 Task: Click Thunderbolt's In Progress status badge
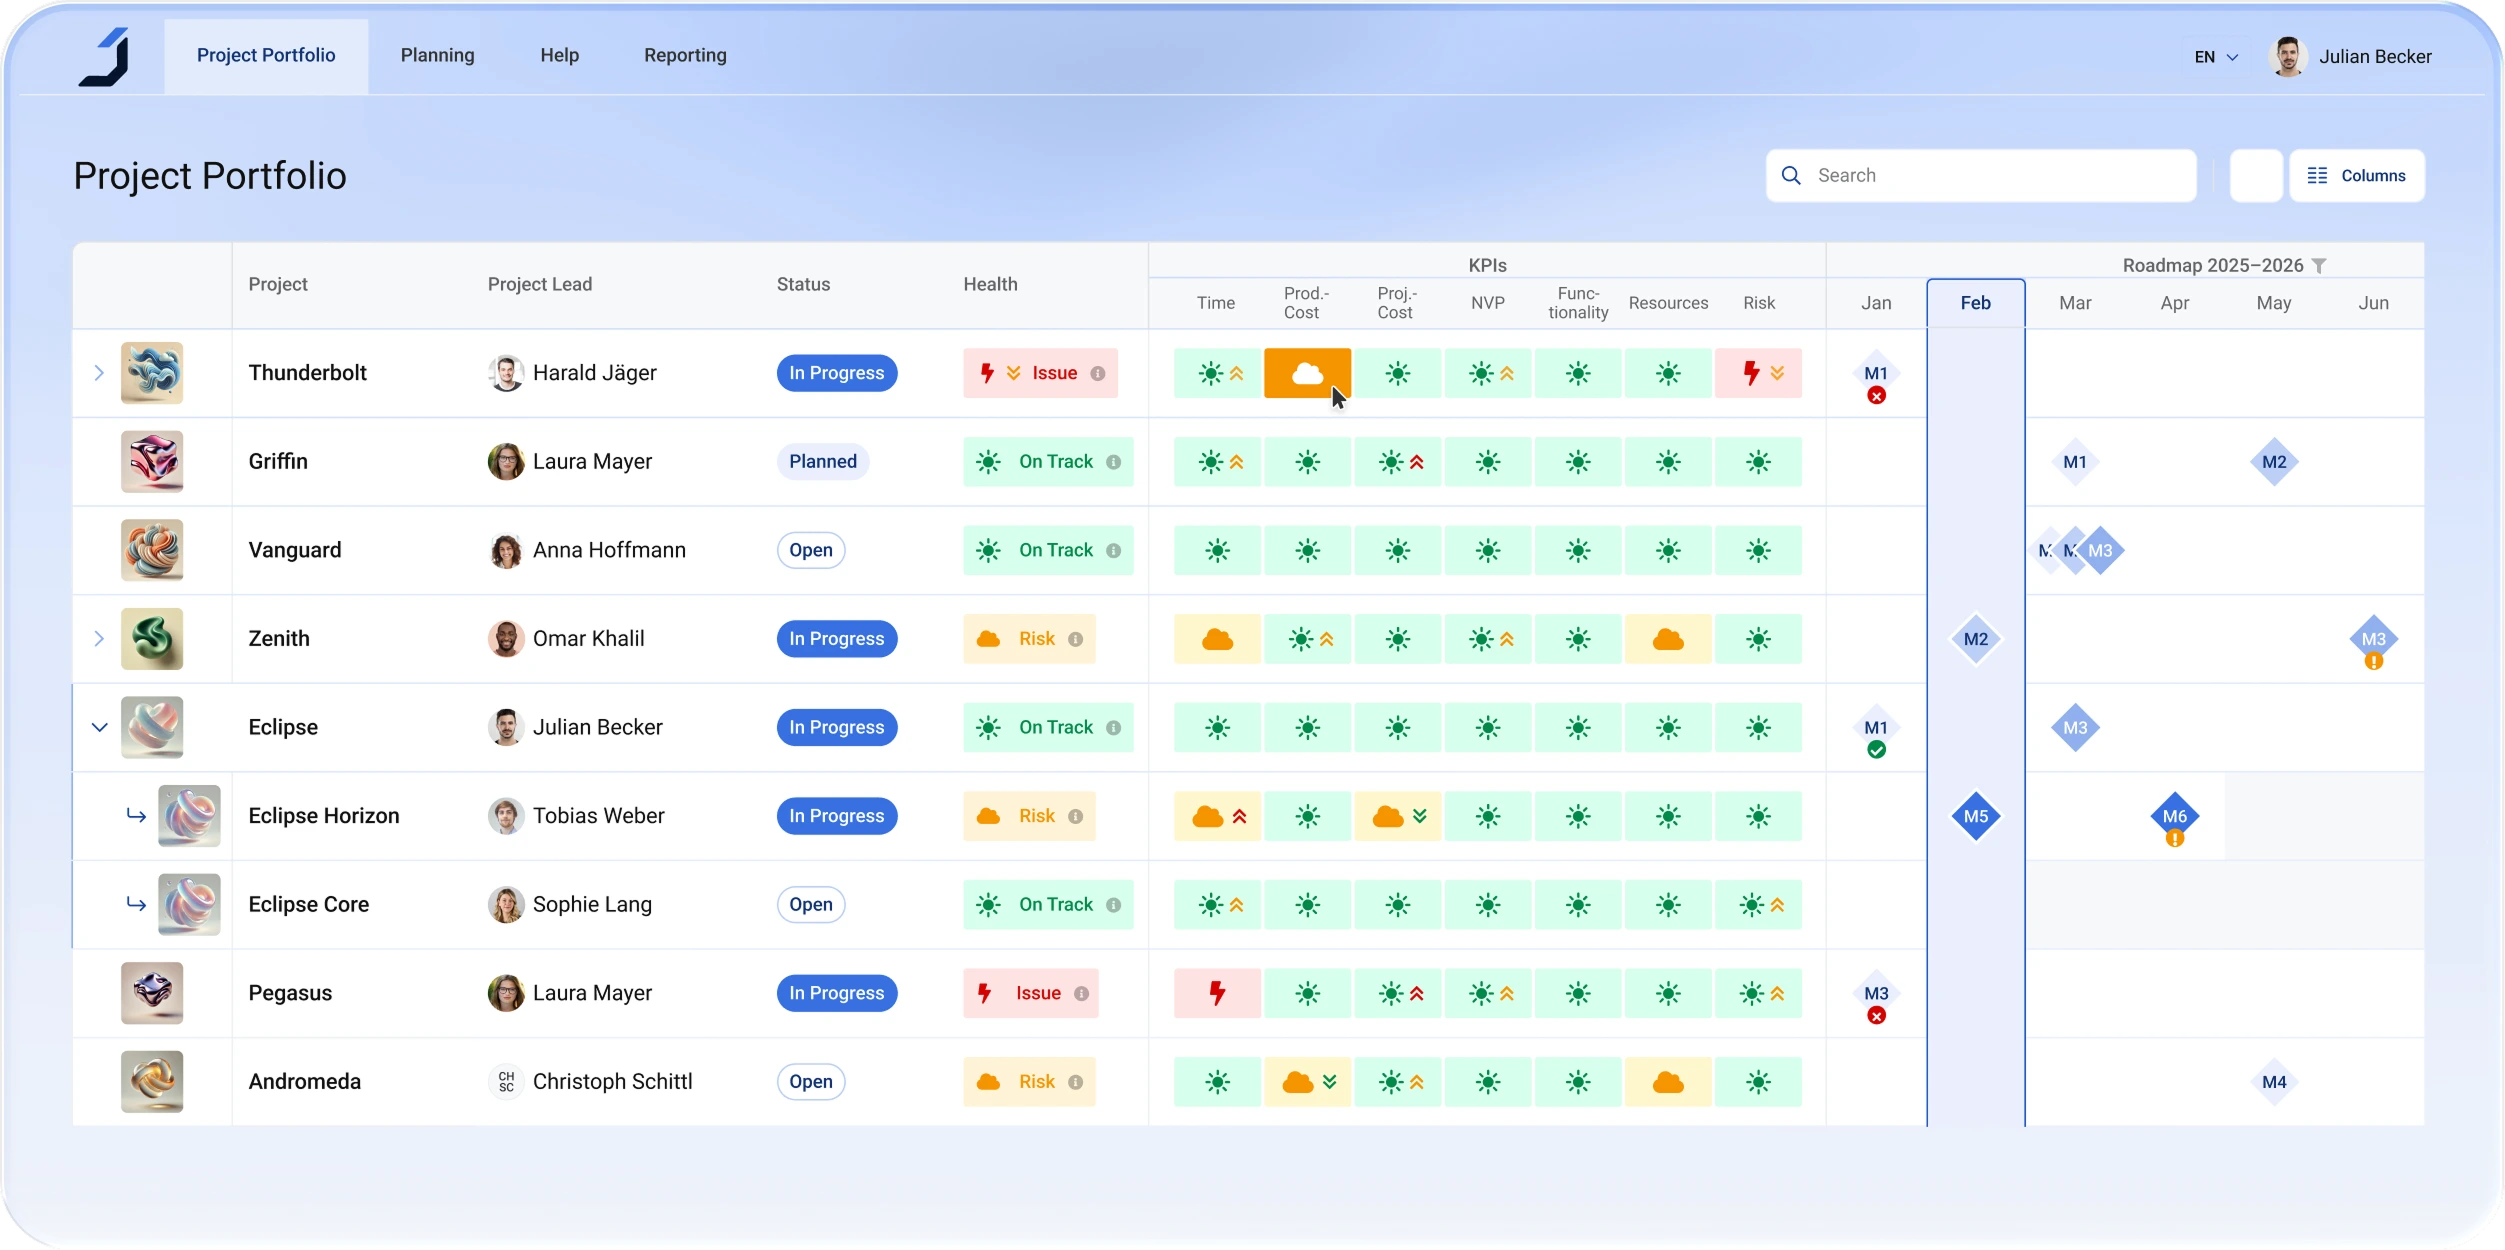click(837, 373)
